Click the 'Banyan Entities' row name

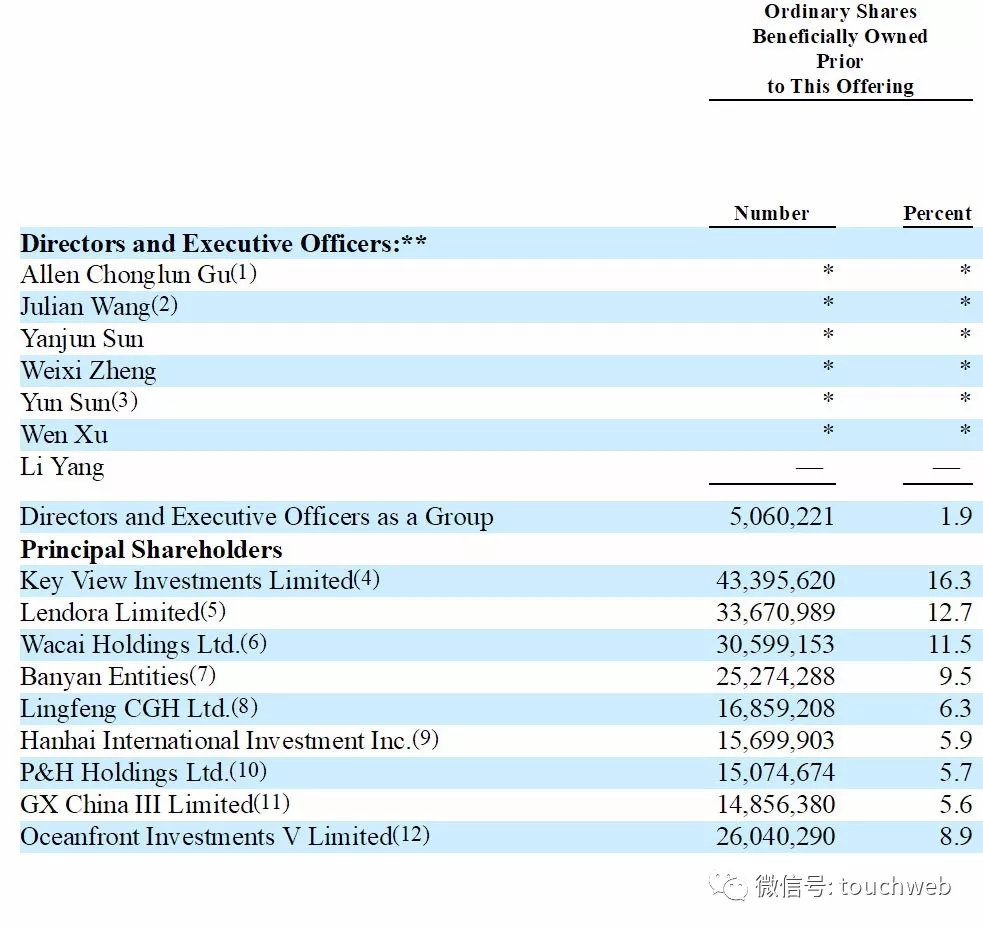[105, 677]
